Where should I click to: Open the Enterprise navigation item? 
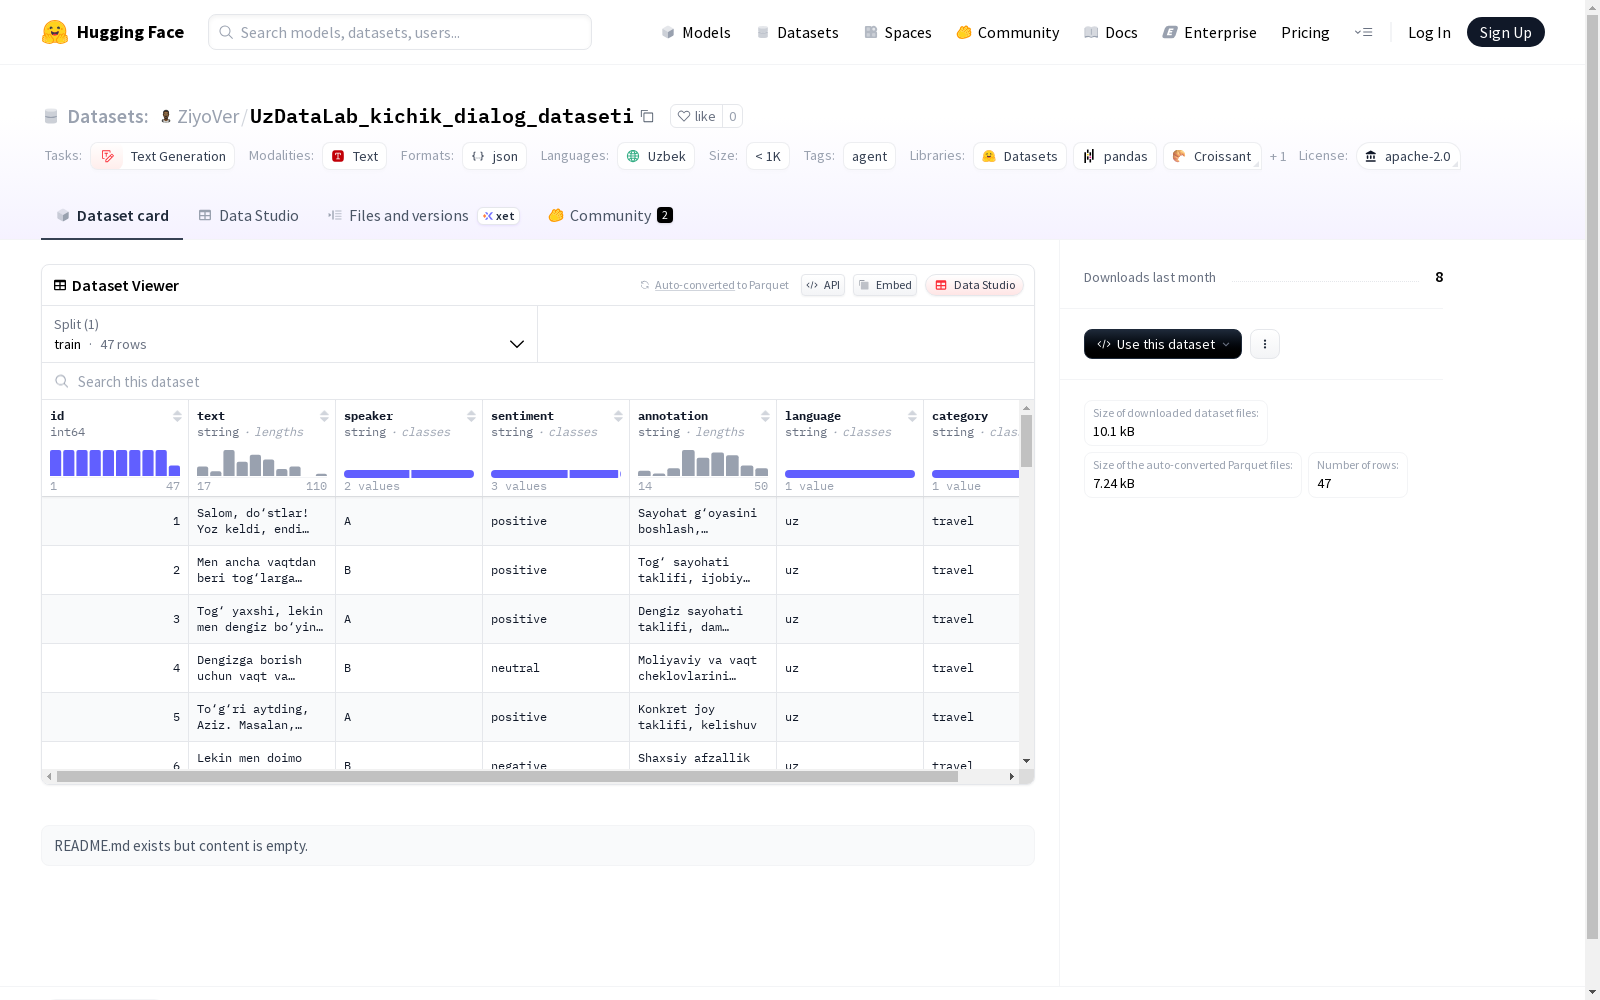click(x=1209, y=32)
